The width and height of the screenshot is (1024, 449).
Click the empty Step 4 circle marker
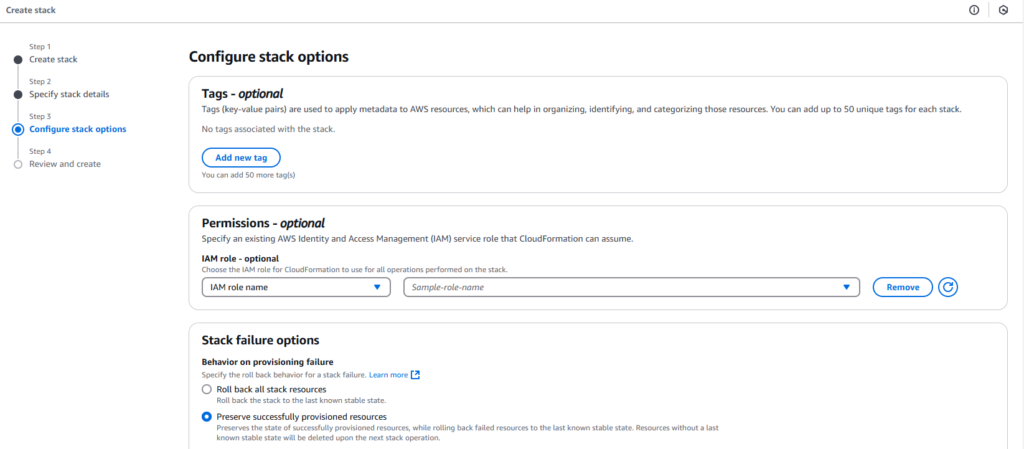coord(18,164)
